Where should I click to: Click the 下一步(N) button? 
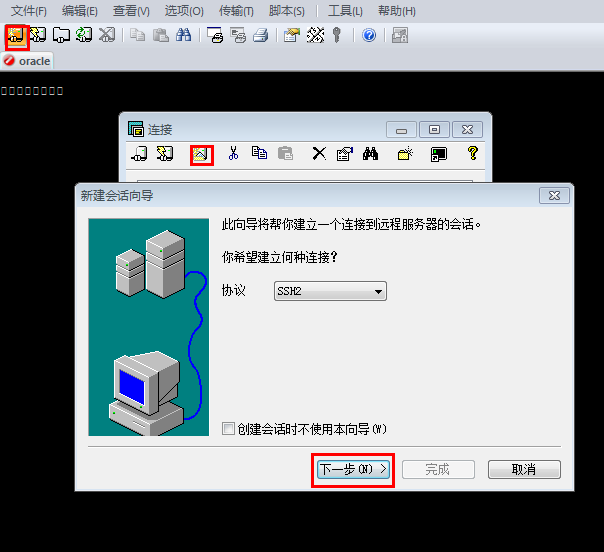point(353,470)
